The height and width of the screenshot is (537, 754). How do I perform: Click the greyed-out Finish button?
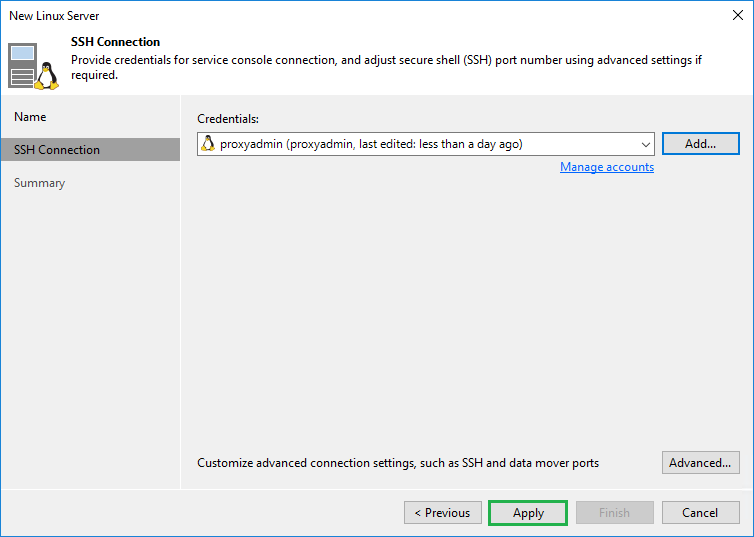pos(614,513)
